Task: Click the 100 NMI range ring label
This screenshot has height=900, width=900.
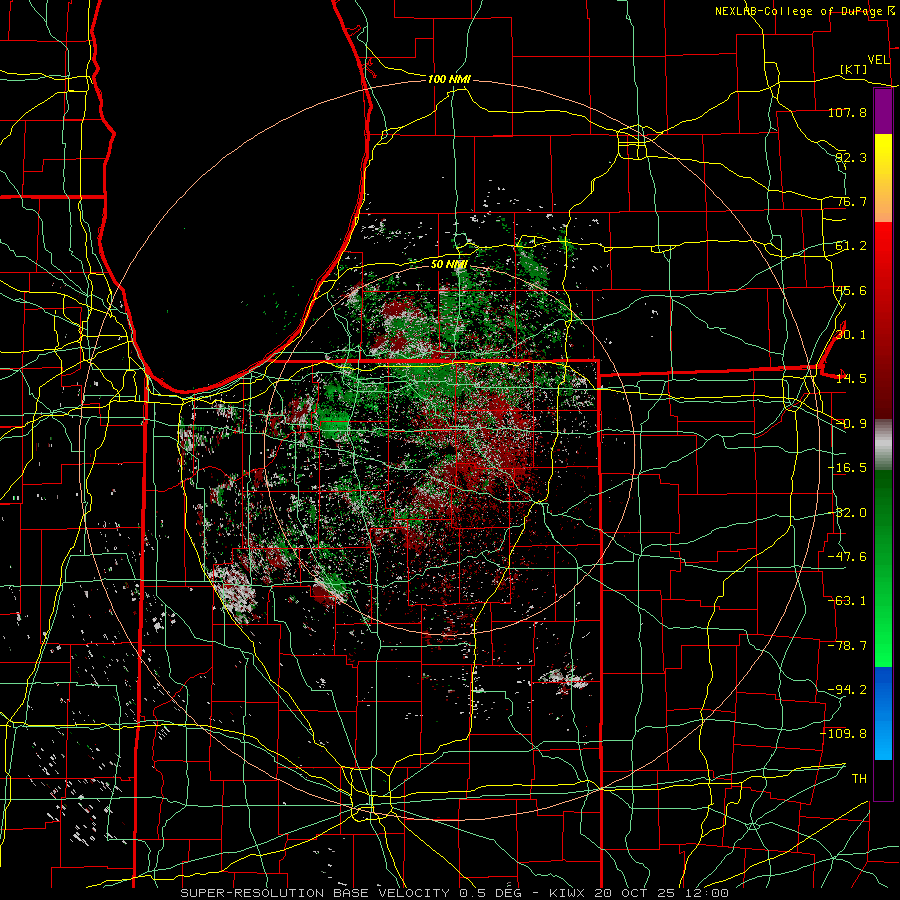Action: pos(449,79)
